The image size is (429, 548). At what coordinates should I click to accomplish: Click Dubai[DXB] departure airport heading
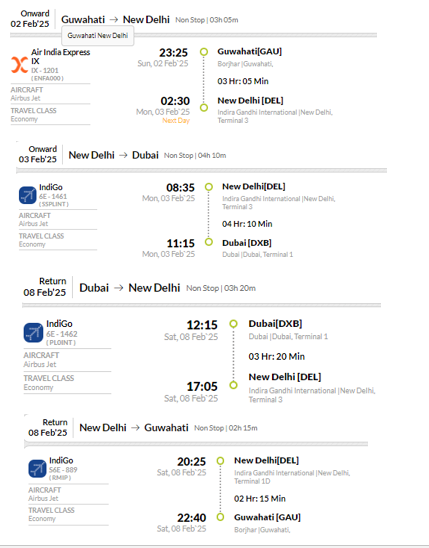(275, 324)
